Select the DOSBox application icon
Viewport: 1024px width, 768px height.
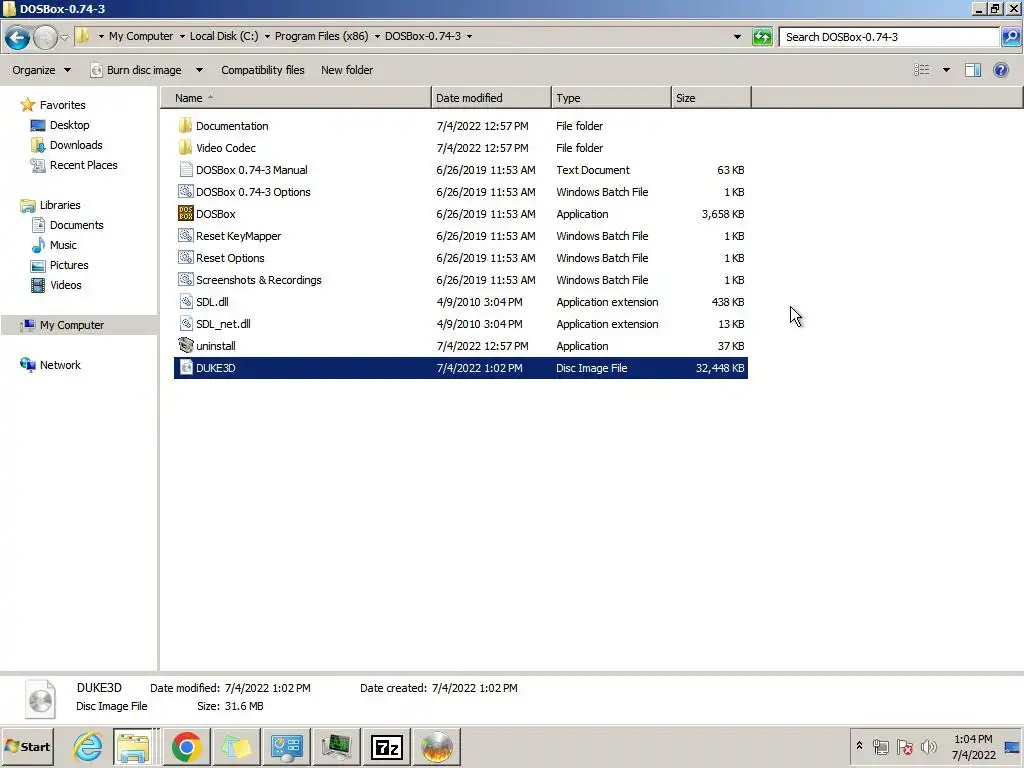click(185, 214)
